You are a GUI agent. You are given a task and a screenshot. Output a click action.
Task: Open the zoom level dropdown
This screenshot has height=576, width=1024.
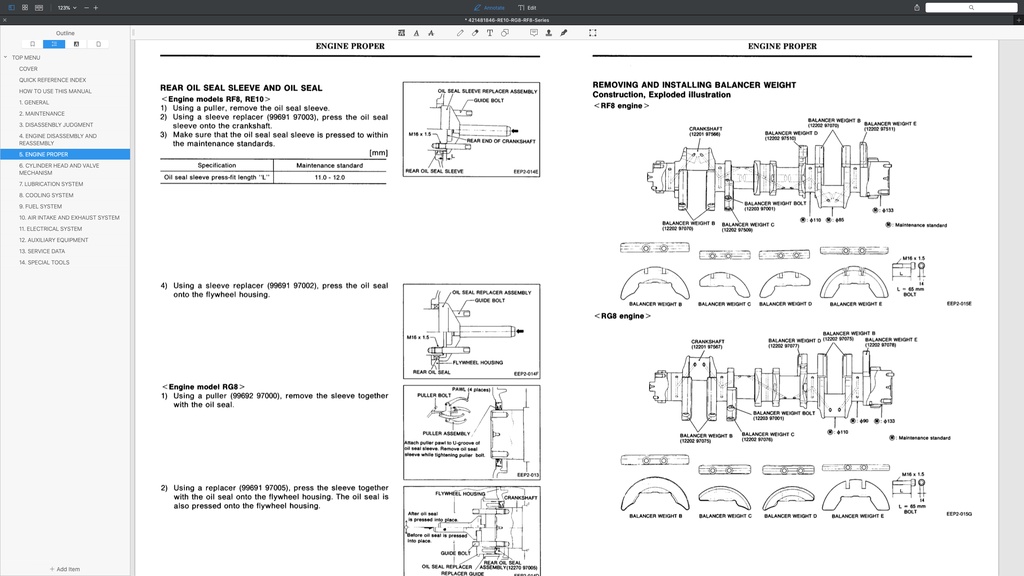pyautogui.click(x=68, y=7)
